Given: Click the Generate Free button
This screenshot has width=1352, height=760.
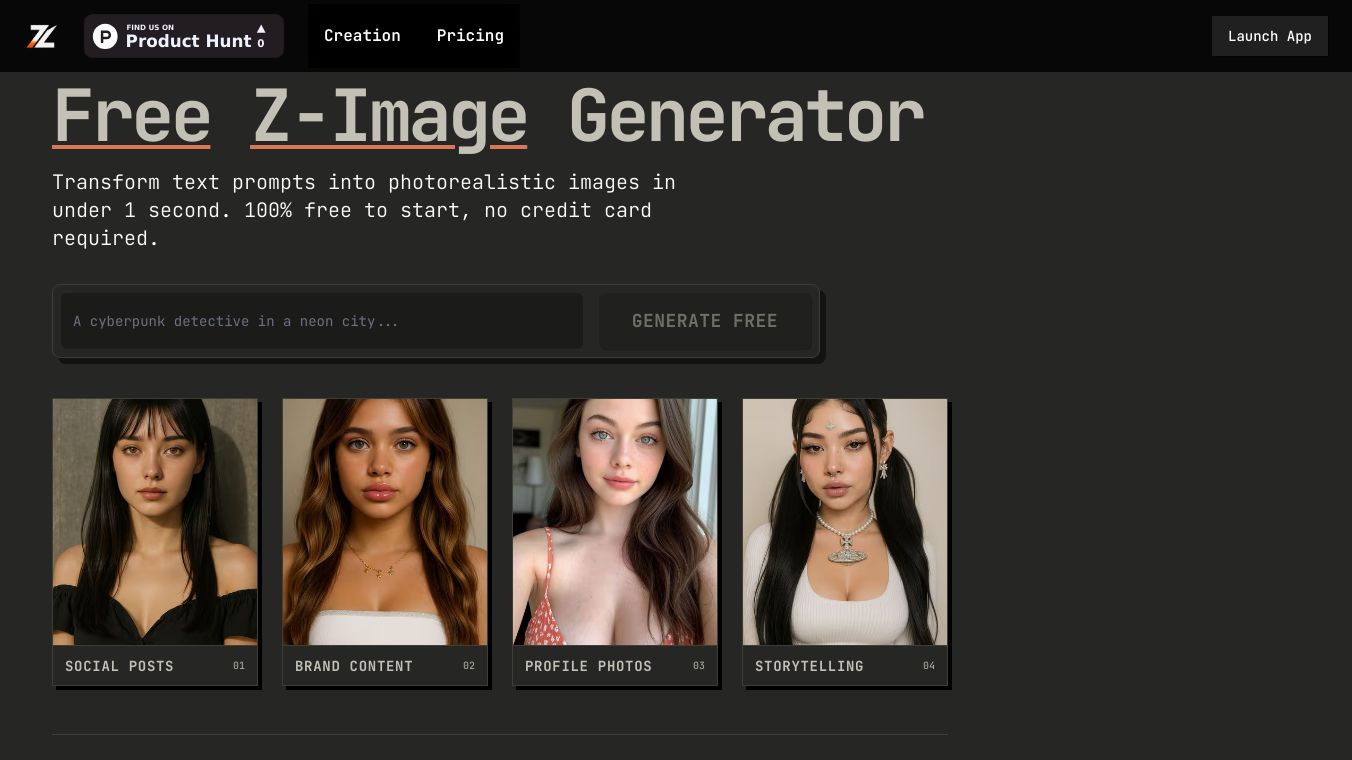Looking at the screenshot, I should (x=705, y=321).
